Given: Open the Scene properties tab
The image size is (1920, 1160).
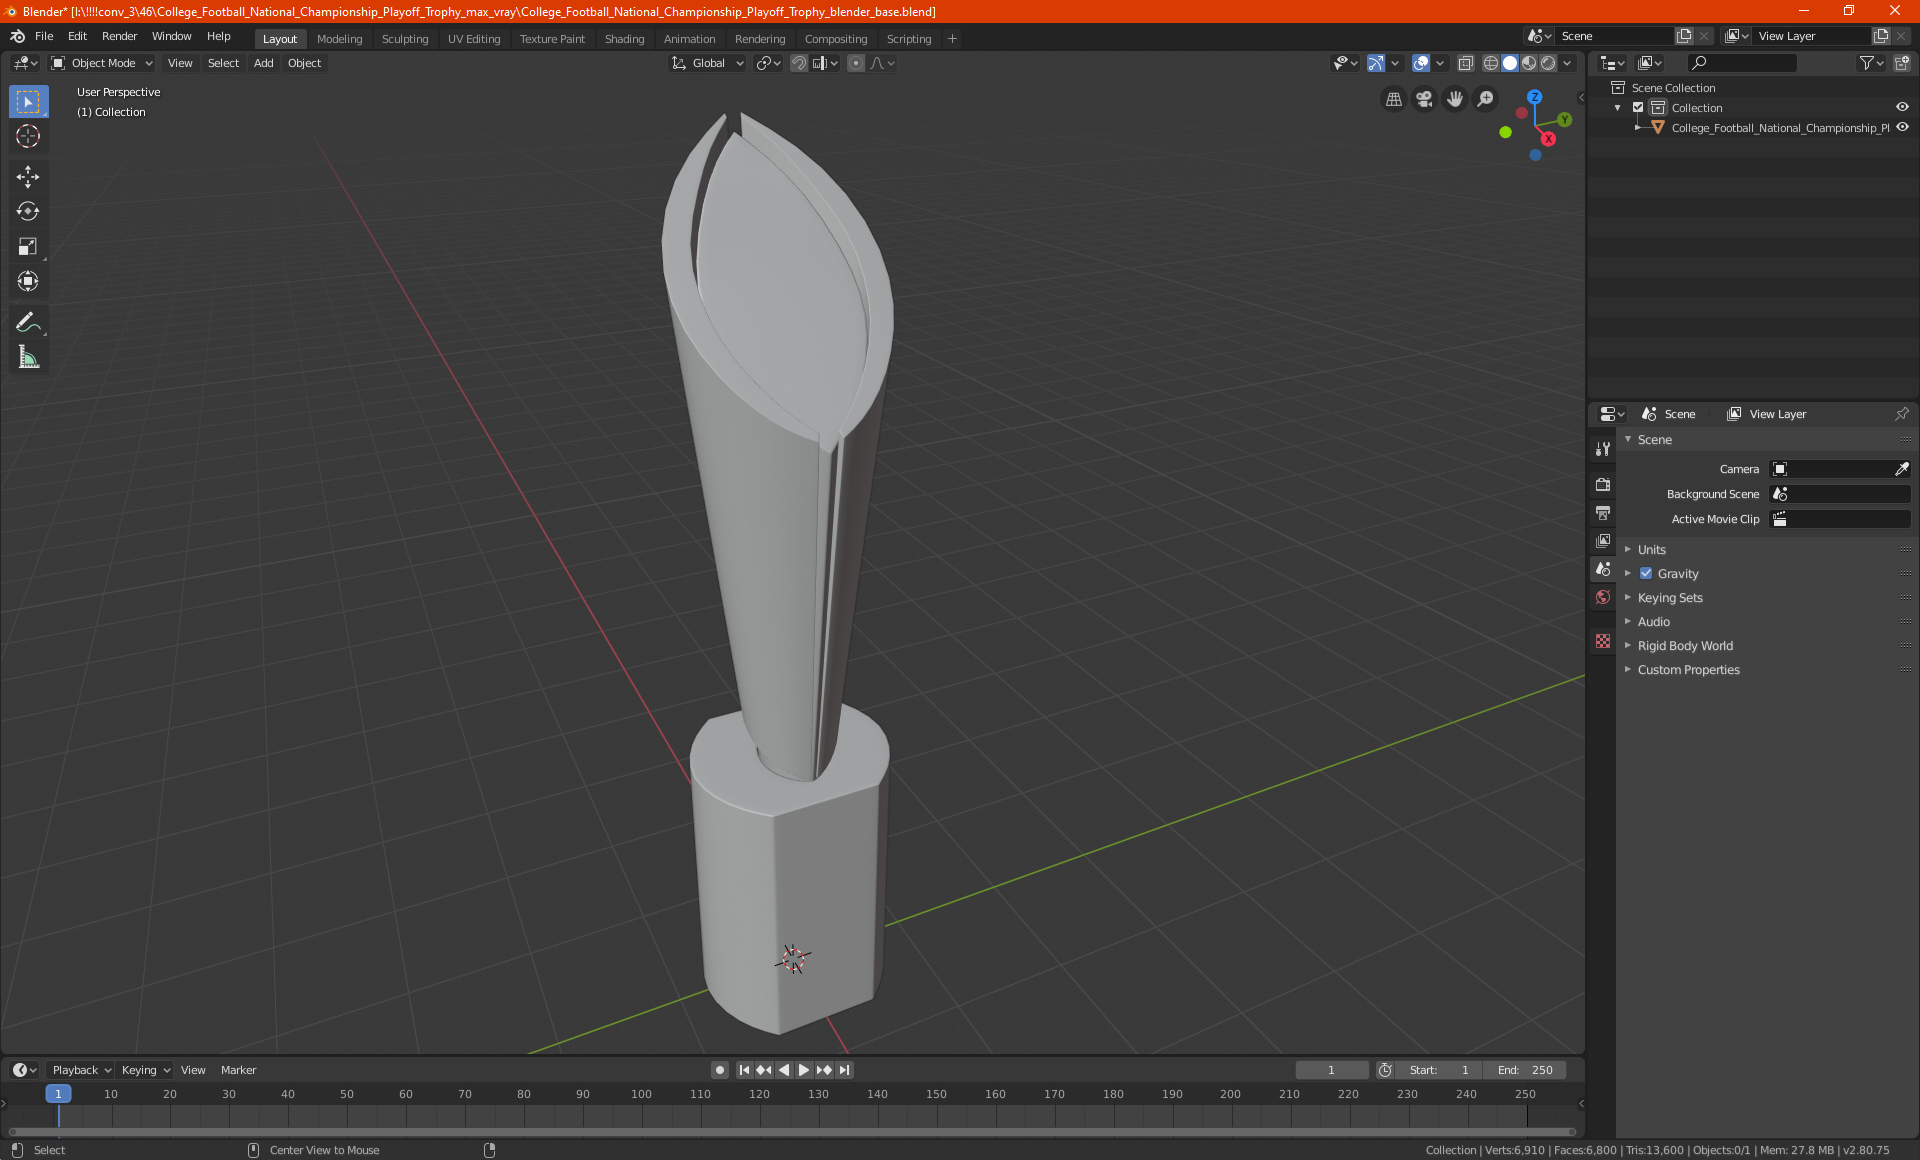Looking at the screenshot, I should coord(1603,569).
